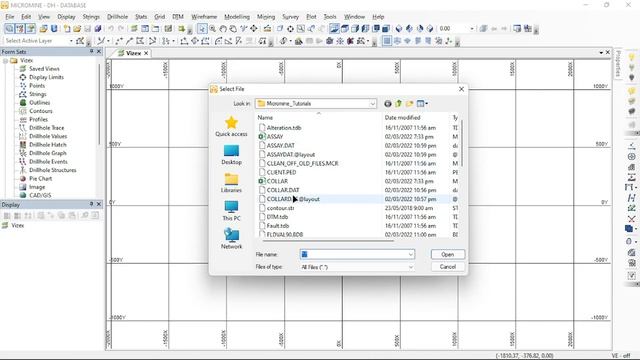This screenshot has width=640, height=360.
Task: Activate the Select pointer tool
Action: click(202, 29)
